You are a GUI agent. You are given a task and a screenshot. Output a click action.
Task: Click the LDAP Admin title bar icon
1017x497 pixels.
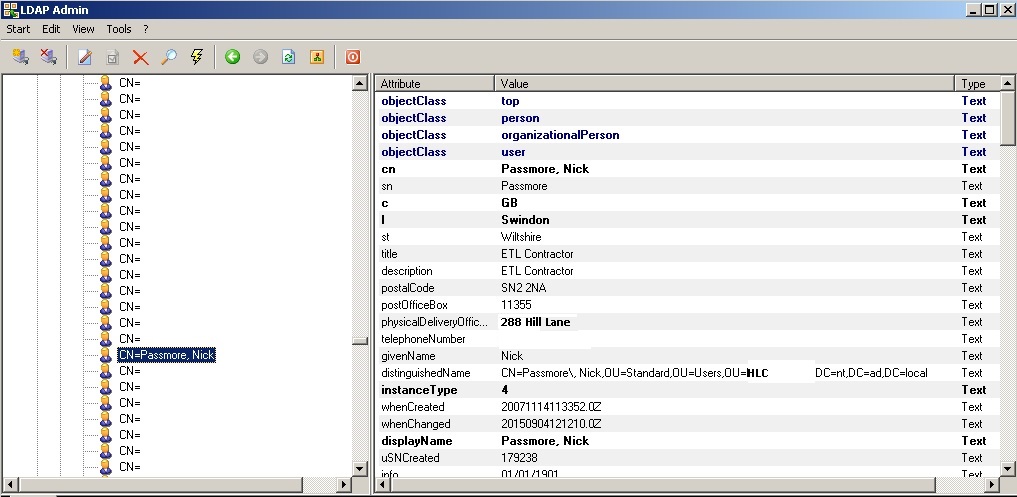tap(10, 9)
